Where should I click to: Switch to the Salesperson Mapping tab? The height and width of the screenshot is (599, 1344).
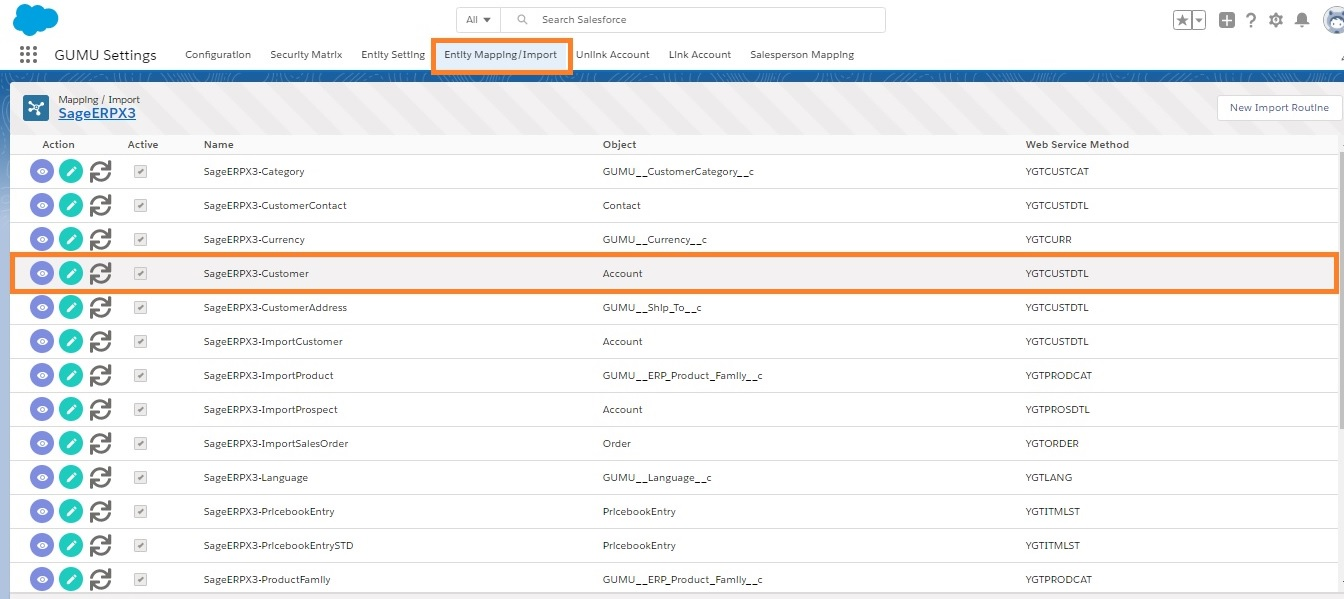click(x=802, y=55)
